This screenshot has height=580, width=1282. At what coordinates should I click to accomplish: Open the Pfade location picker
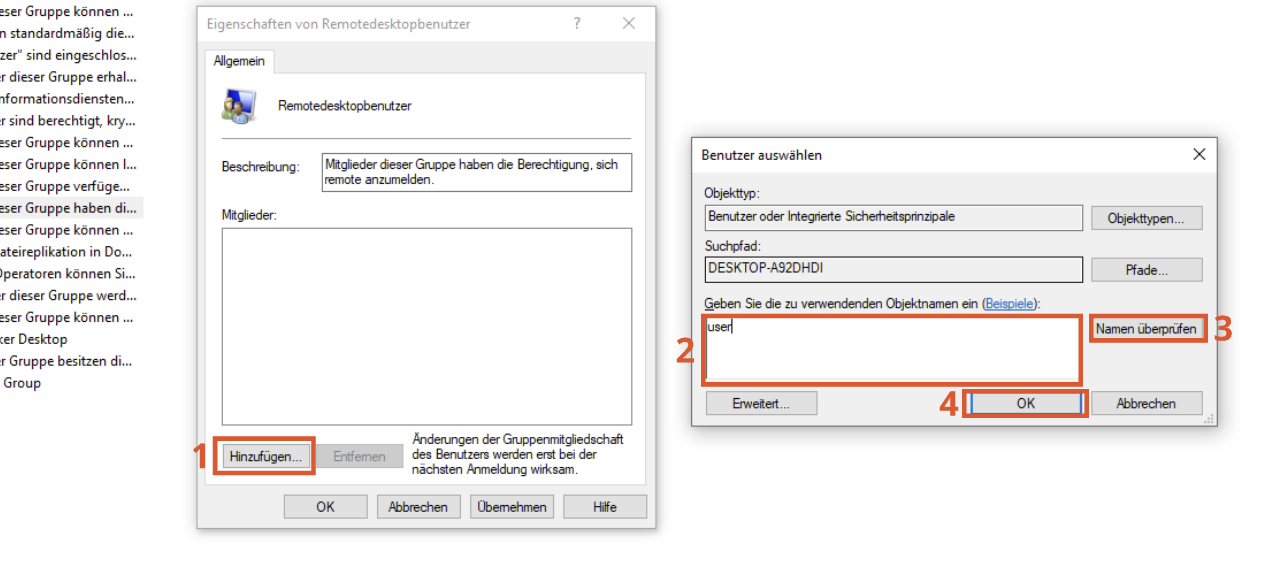1146,270
